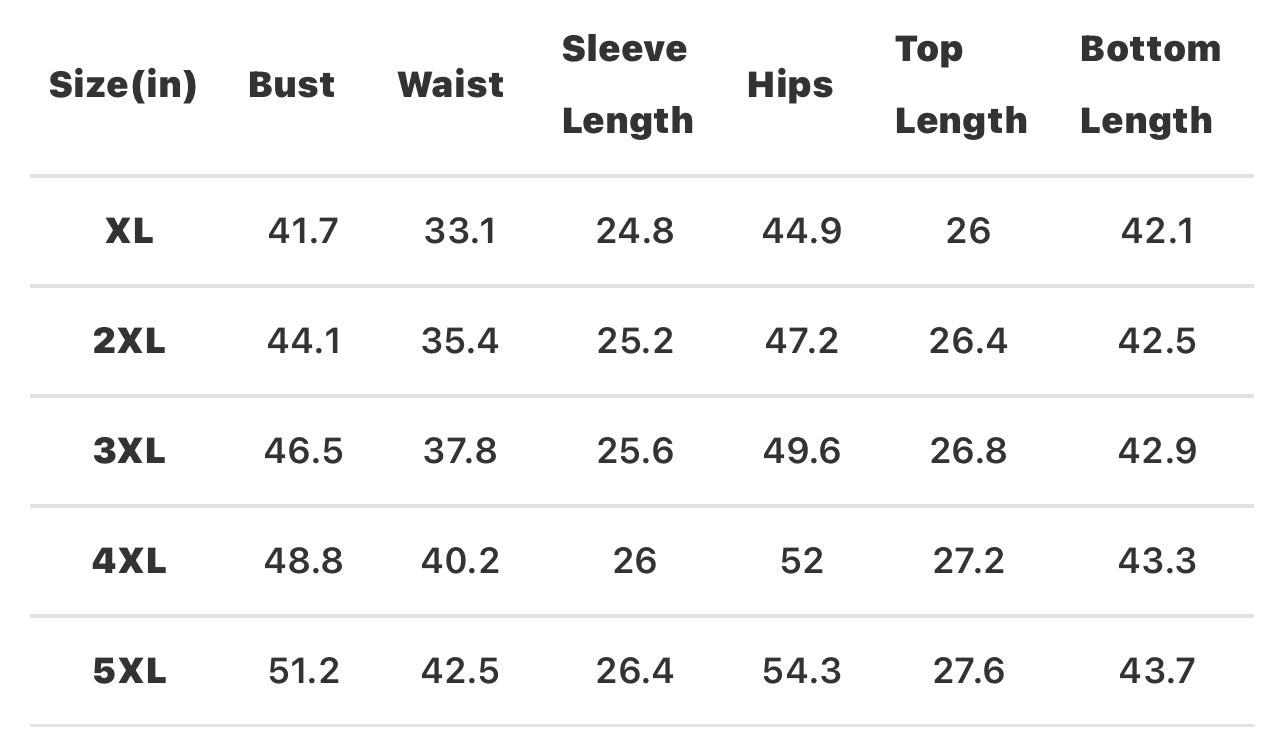Screen dimensions: 1284x750
Task: Click the Hips column header
Action: (x=790, y=85)
